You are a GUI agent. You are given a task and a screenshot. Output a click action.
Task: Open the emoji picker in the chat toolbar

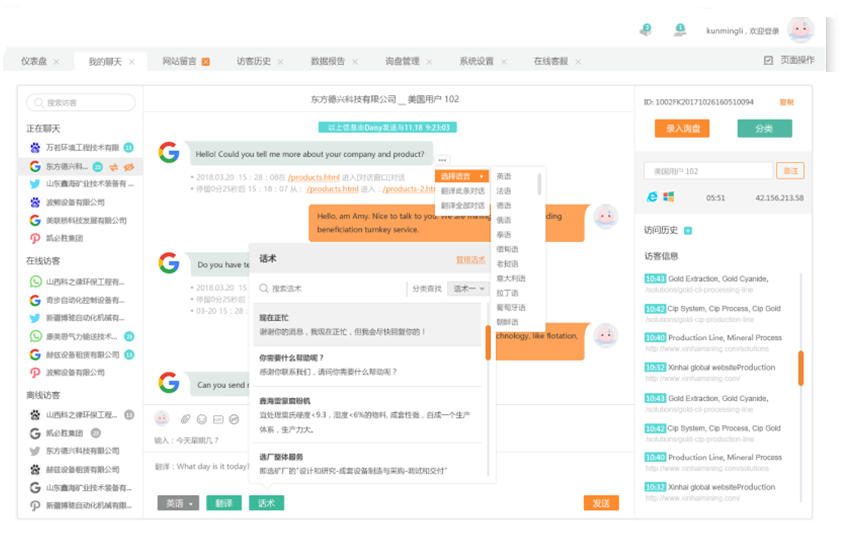(202, 419)
